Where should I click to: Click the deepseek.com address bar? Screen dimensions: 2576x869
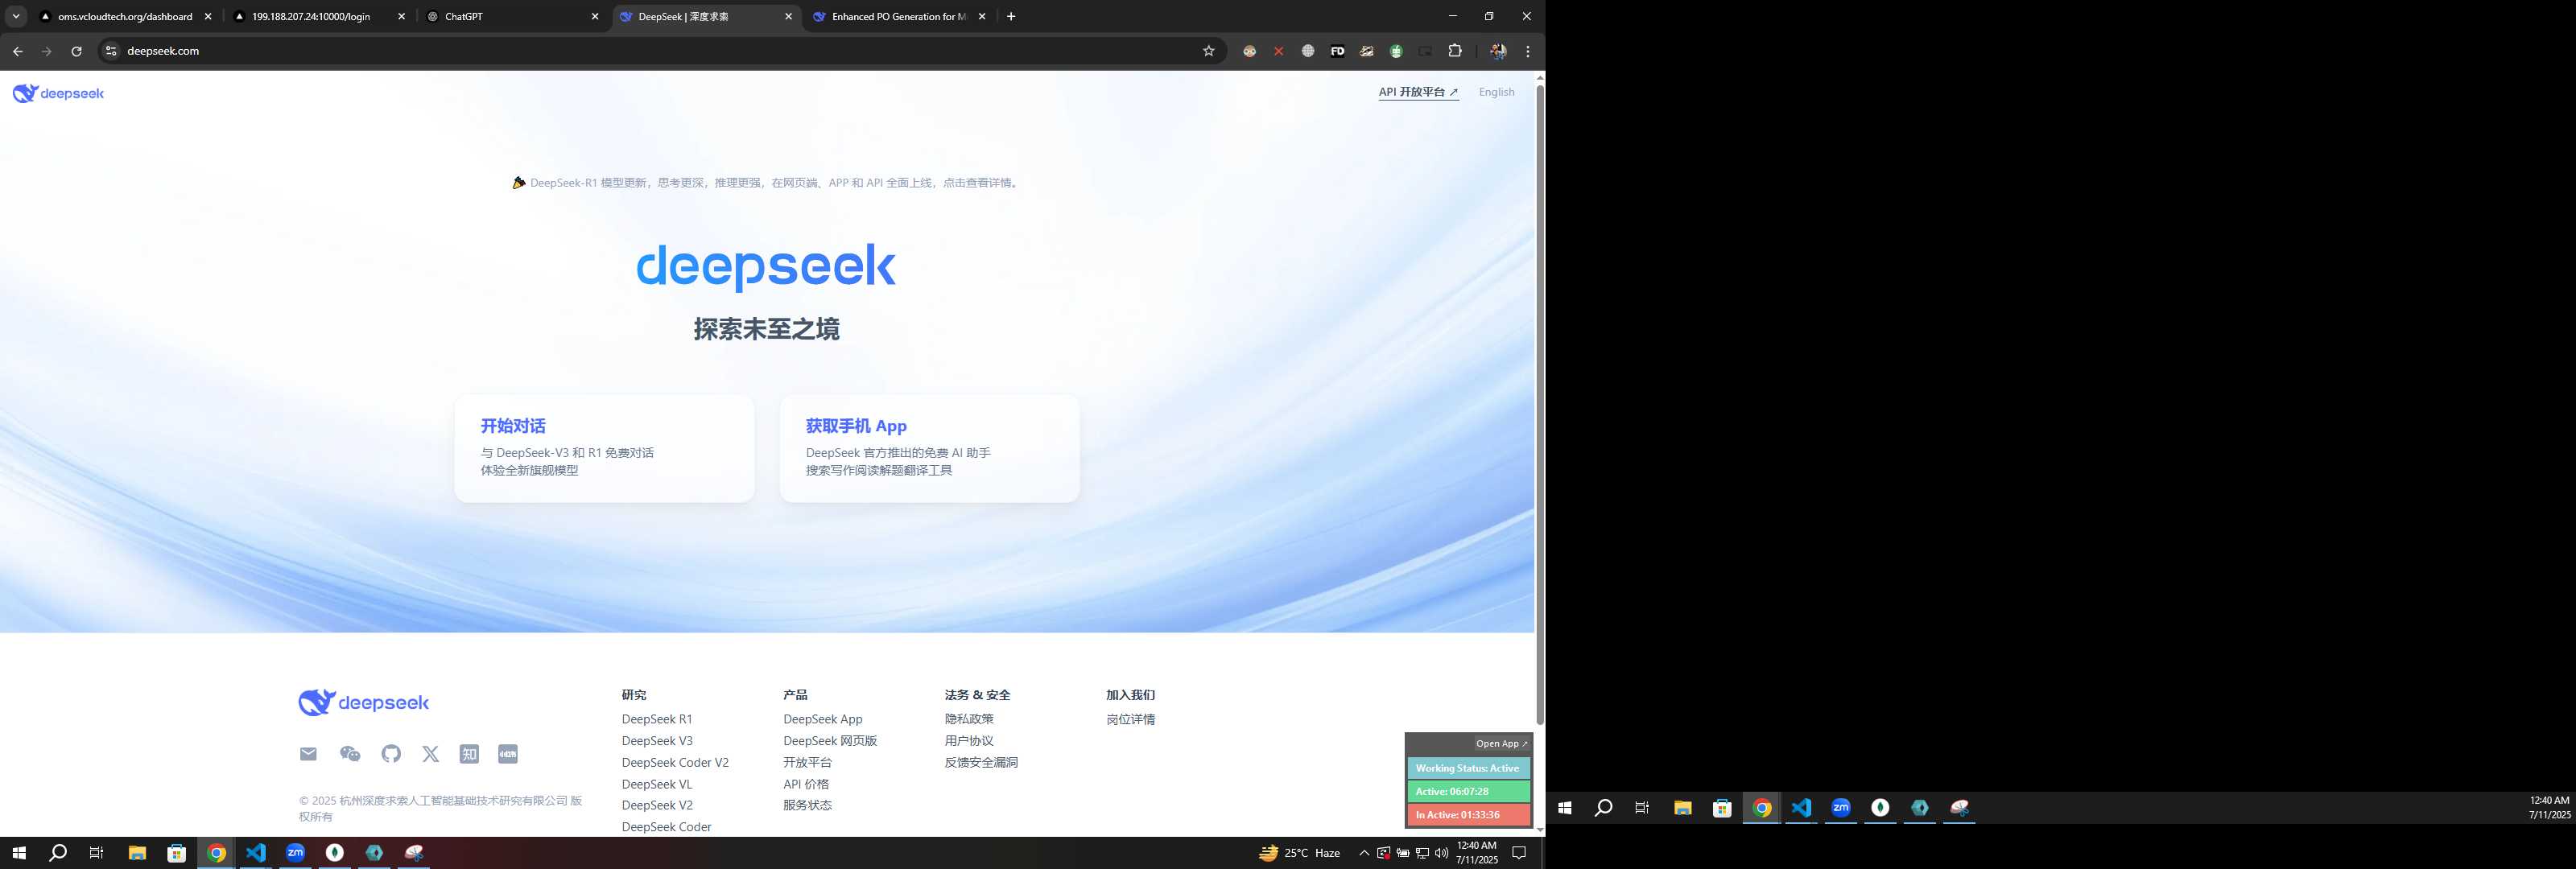[x=660, y=51]
